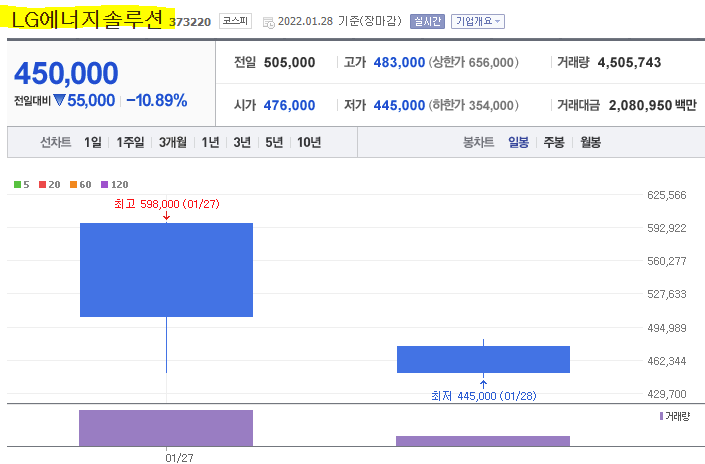Click the 거래량 legend swatch in the volume chart
This screenshot has height=464, width=705.
coord(661,416)
